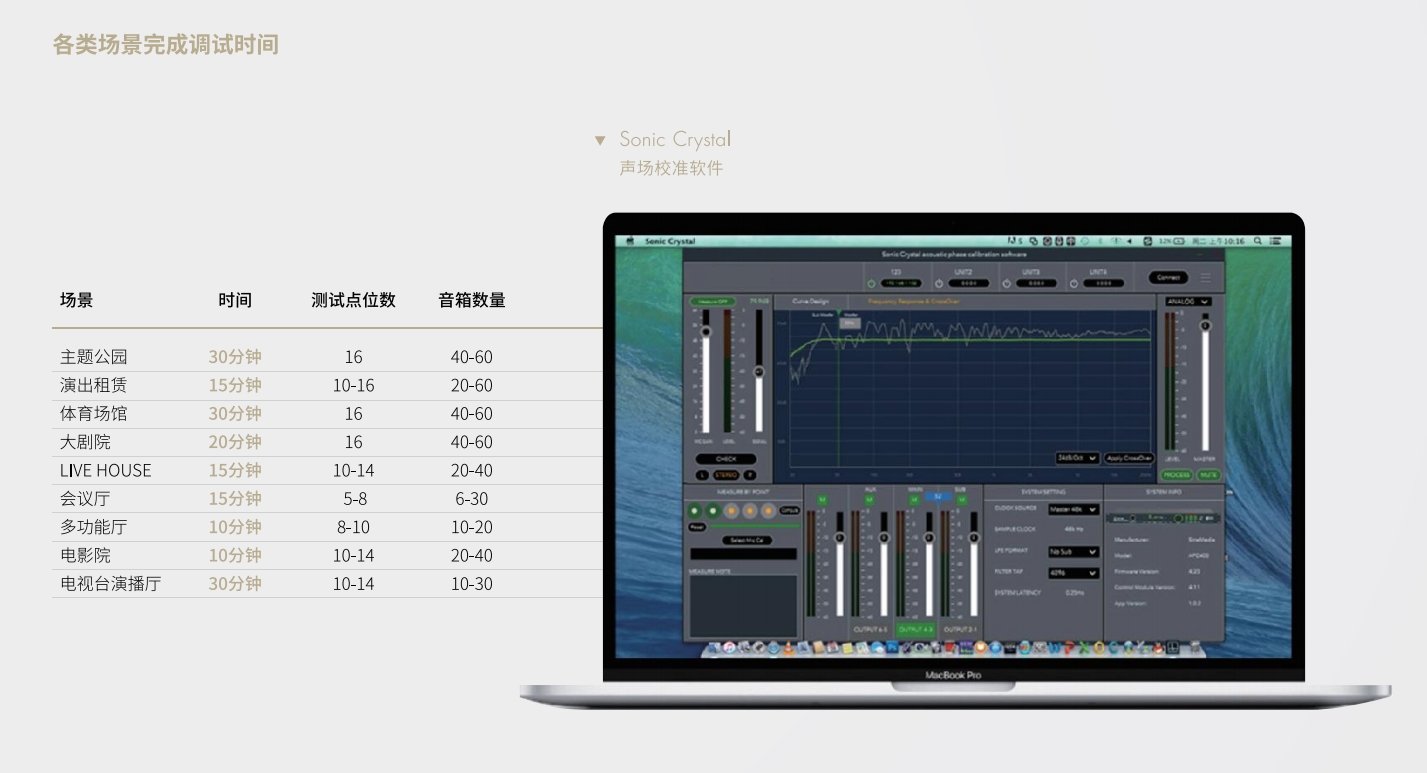Click the '20分钟' time for 大剧院
Image resolution: width=1427 pixels, height=773 pixels.
tap(235, 442)
